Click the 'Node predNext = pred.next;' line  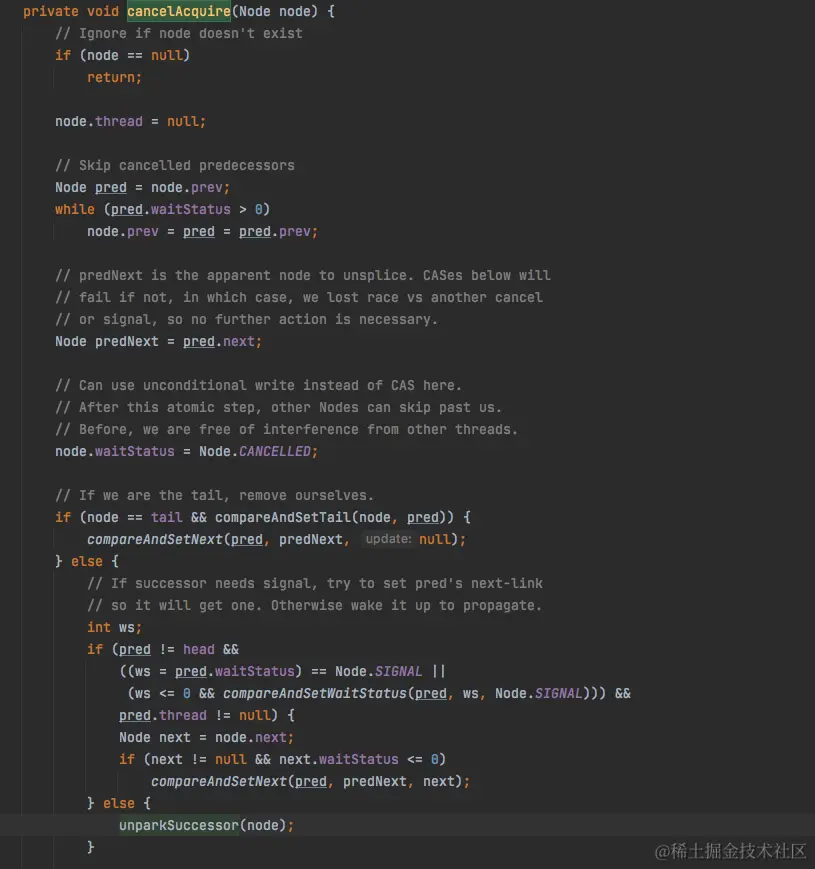[x=158, y=341]
